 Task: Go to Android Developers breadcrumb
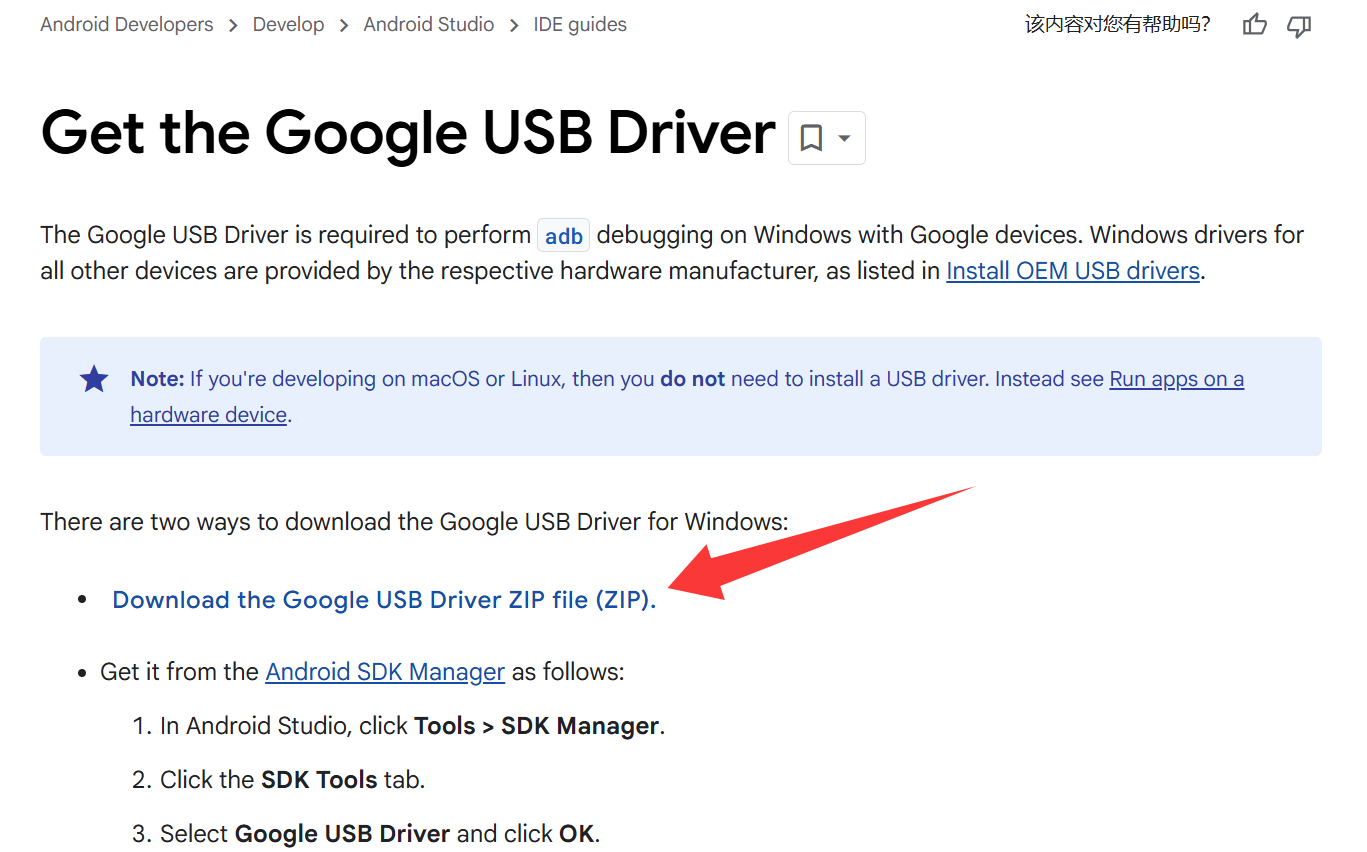(x=126, y=25)
